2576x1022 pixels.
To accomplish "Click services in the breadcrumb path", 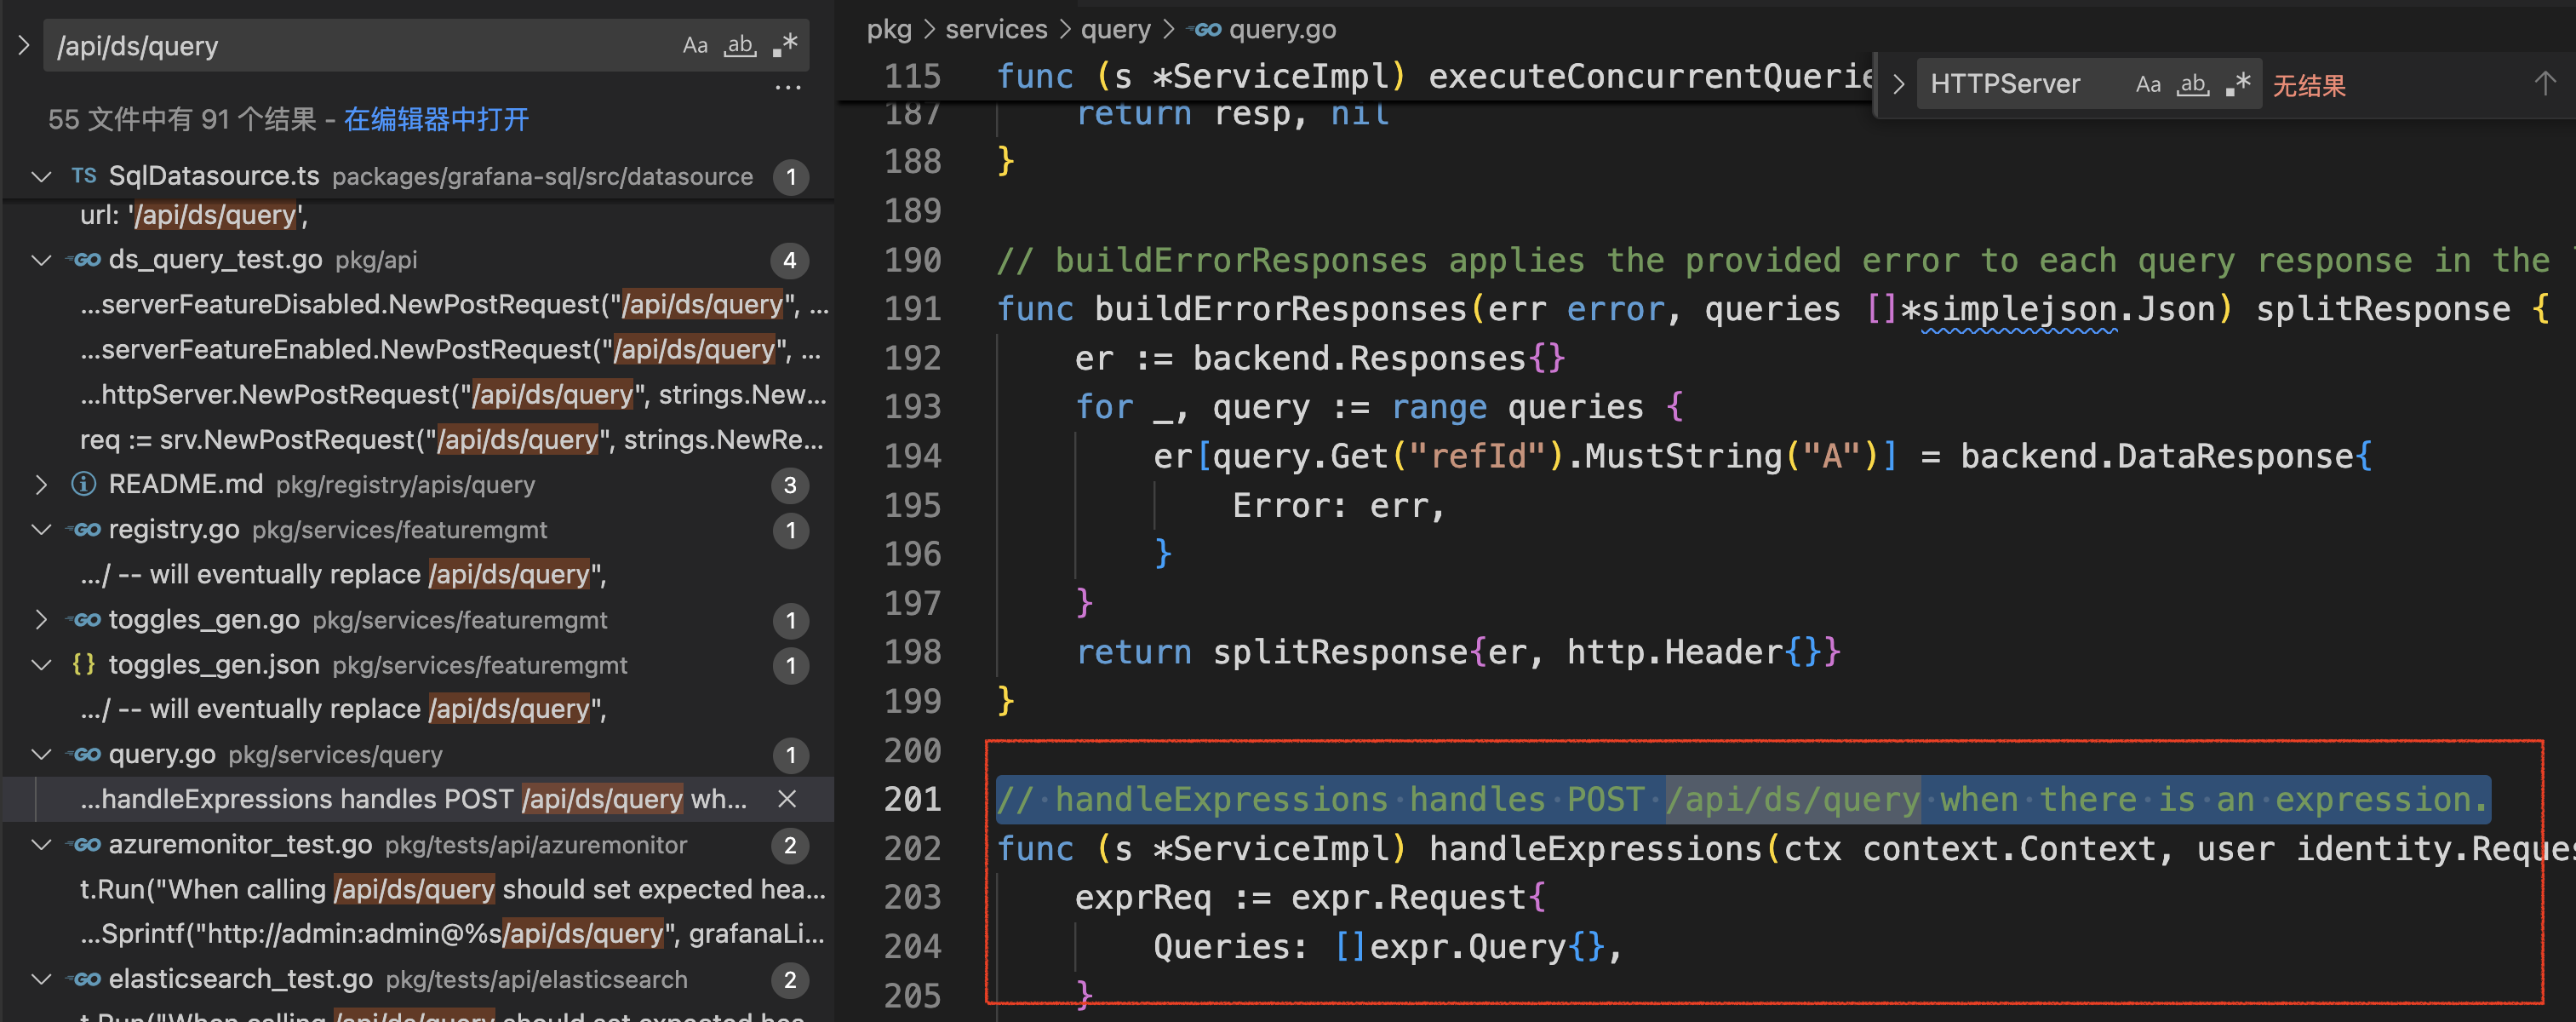I will click(995, 29).
